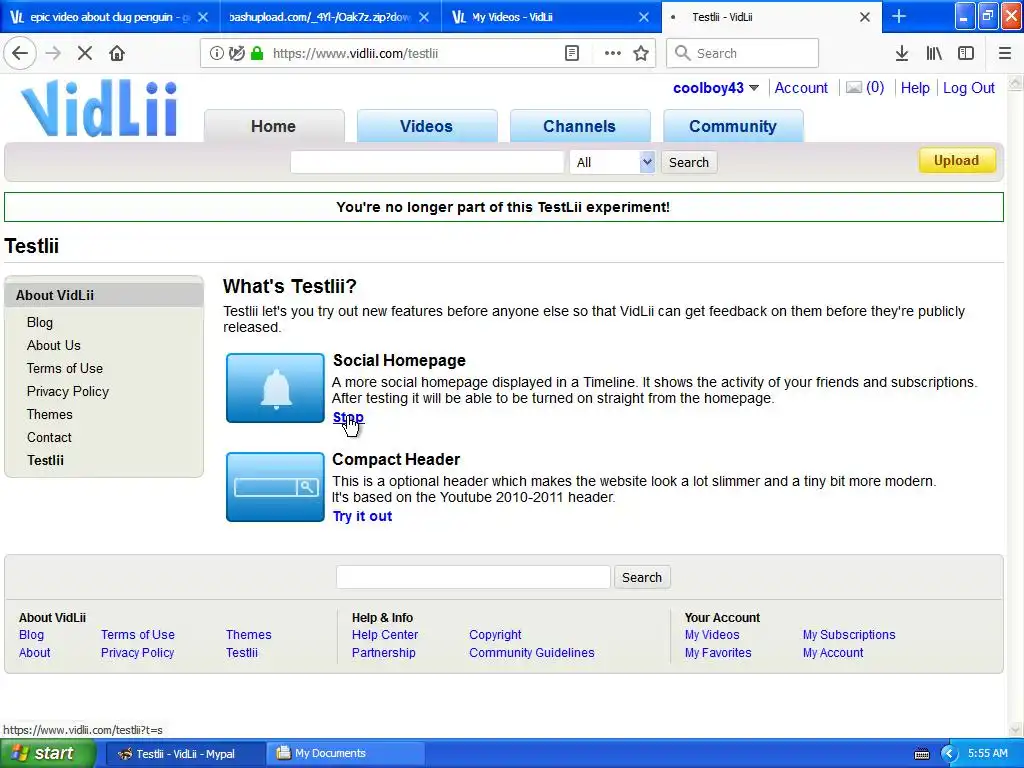Image resolution: width=1024 pixels, height=768 pixels.
Task: Open the Videos site tab
Action: pyautogui.click(x=426, y=126)
